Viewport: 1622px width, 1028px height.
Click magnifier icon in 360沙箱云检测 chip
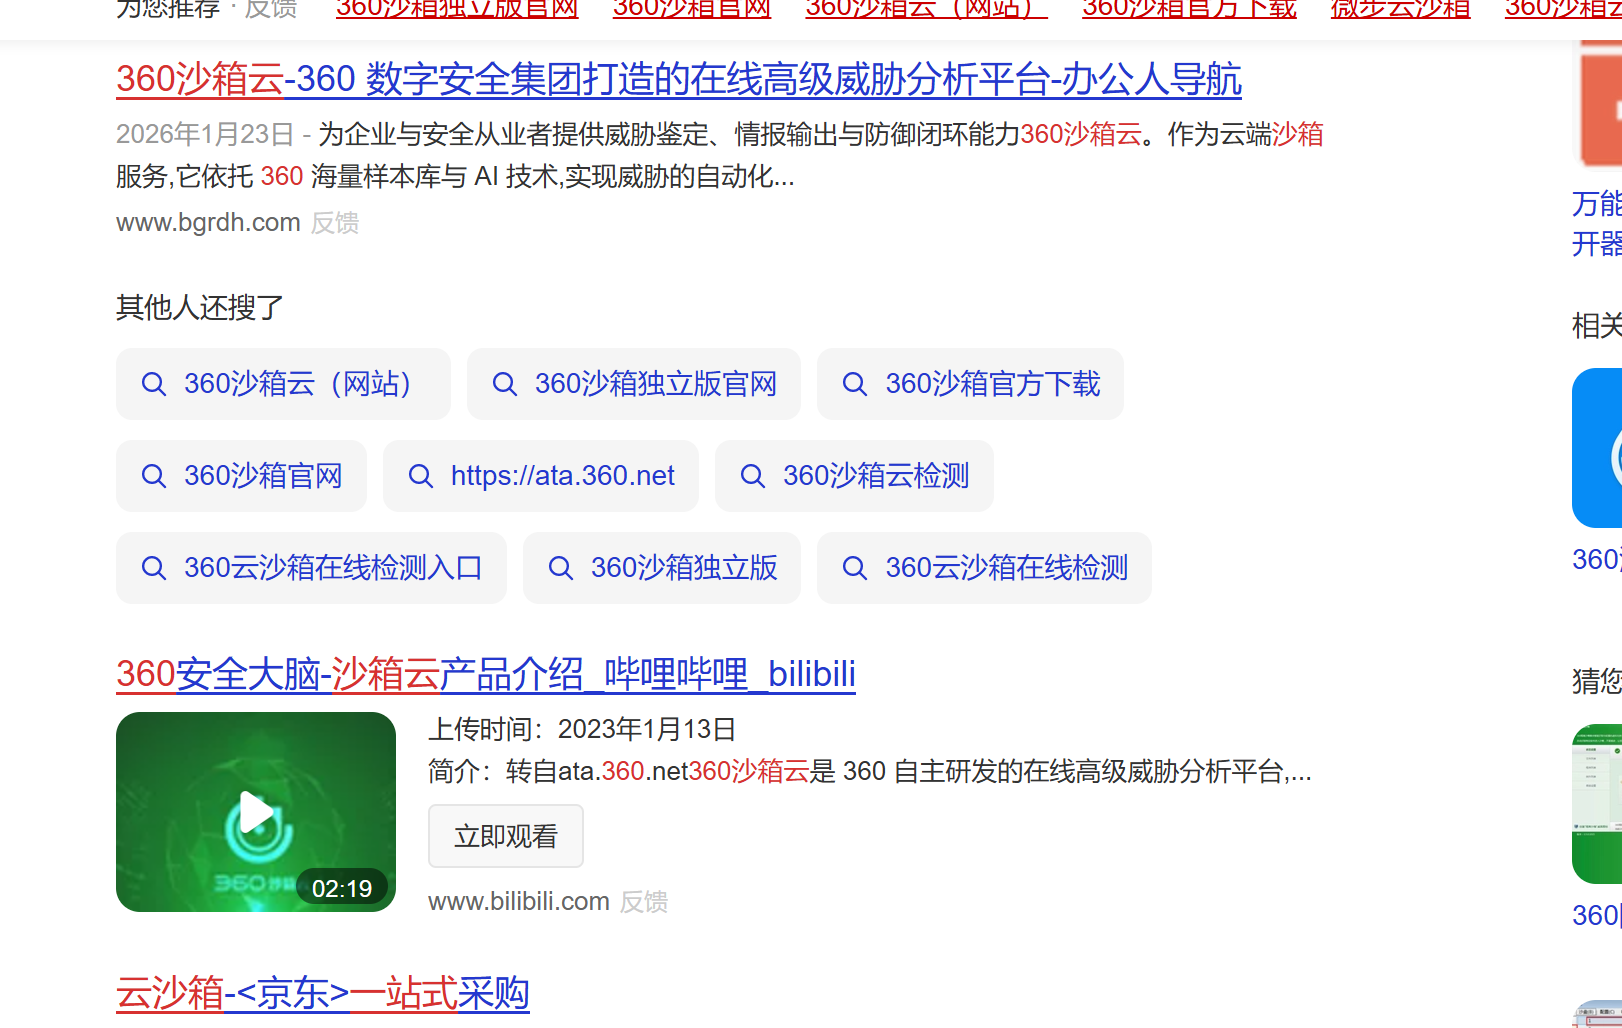pyautogui.click(x=752, y=476)
